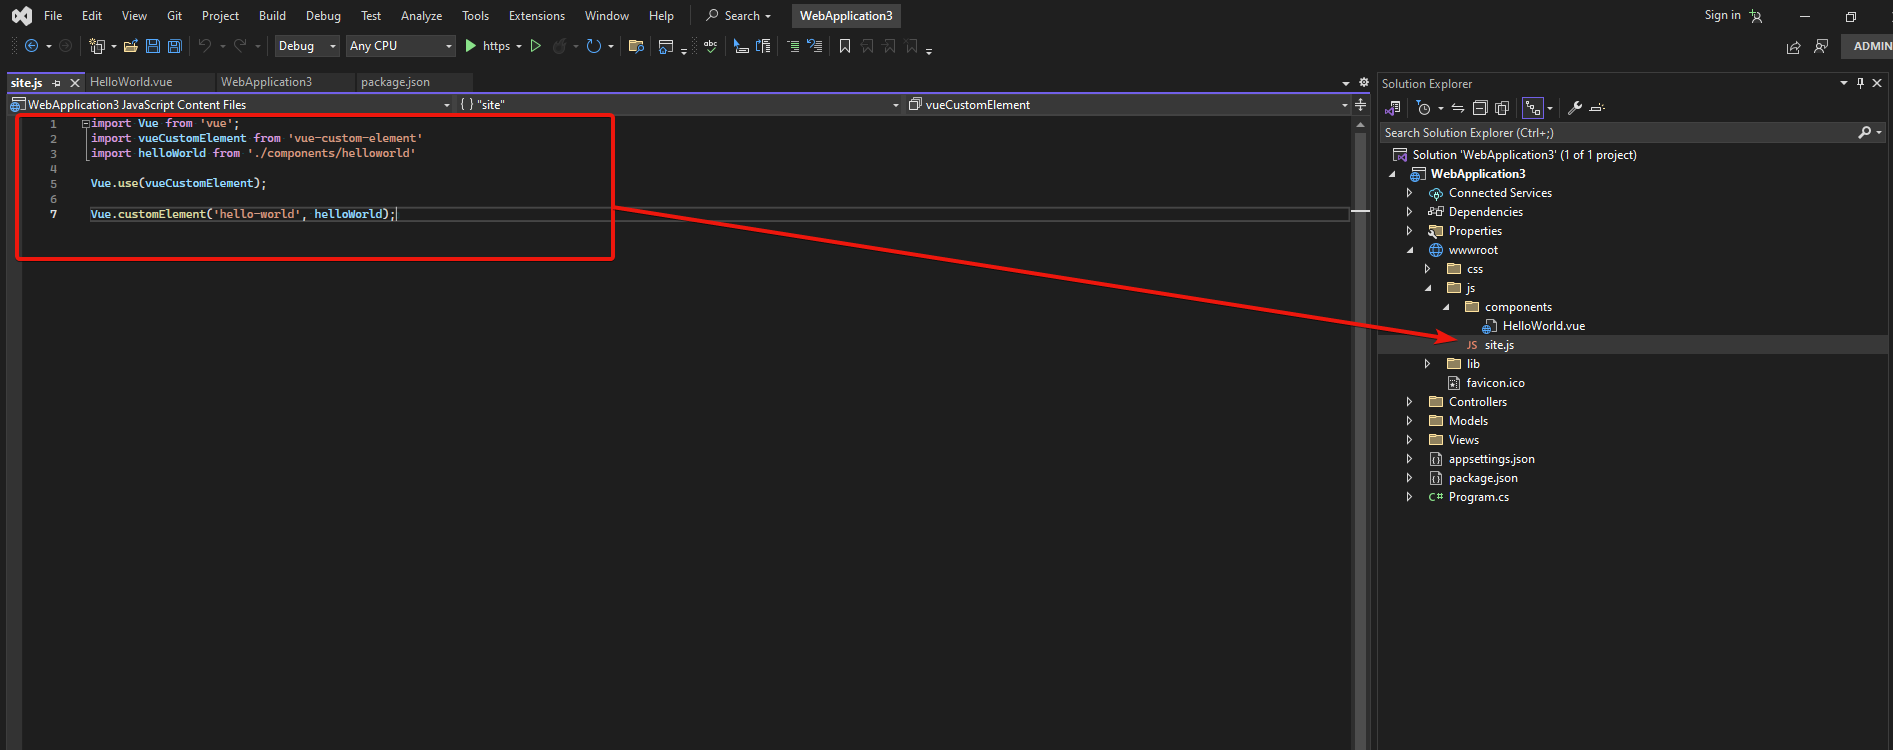Collapse the wwwroot folder node
1893x750 pixels.
[x=1409, y=250]
